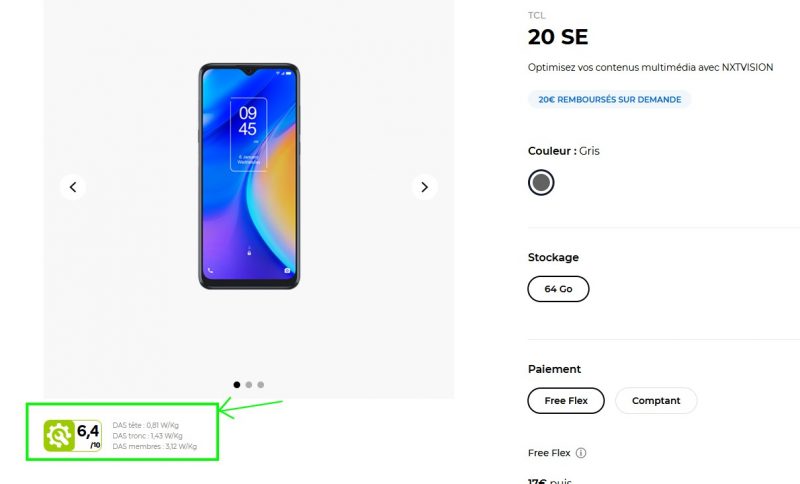This screenshot has width=800, height=484.
Task: Click the next image arrow
Action: point(425,187)
